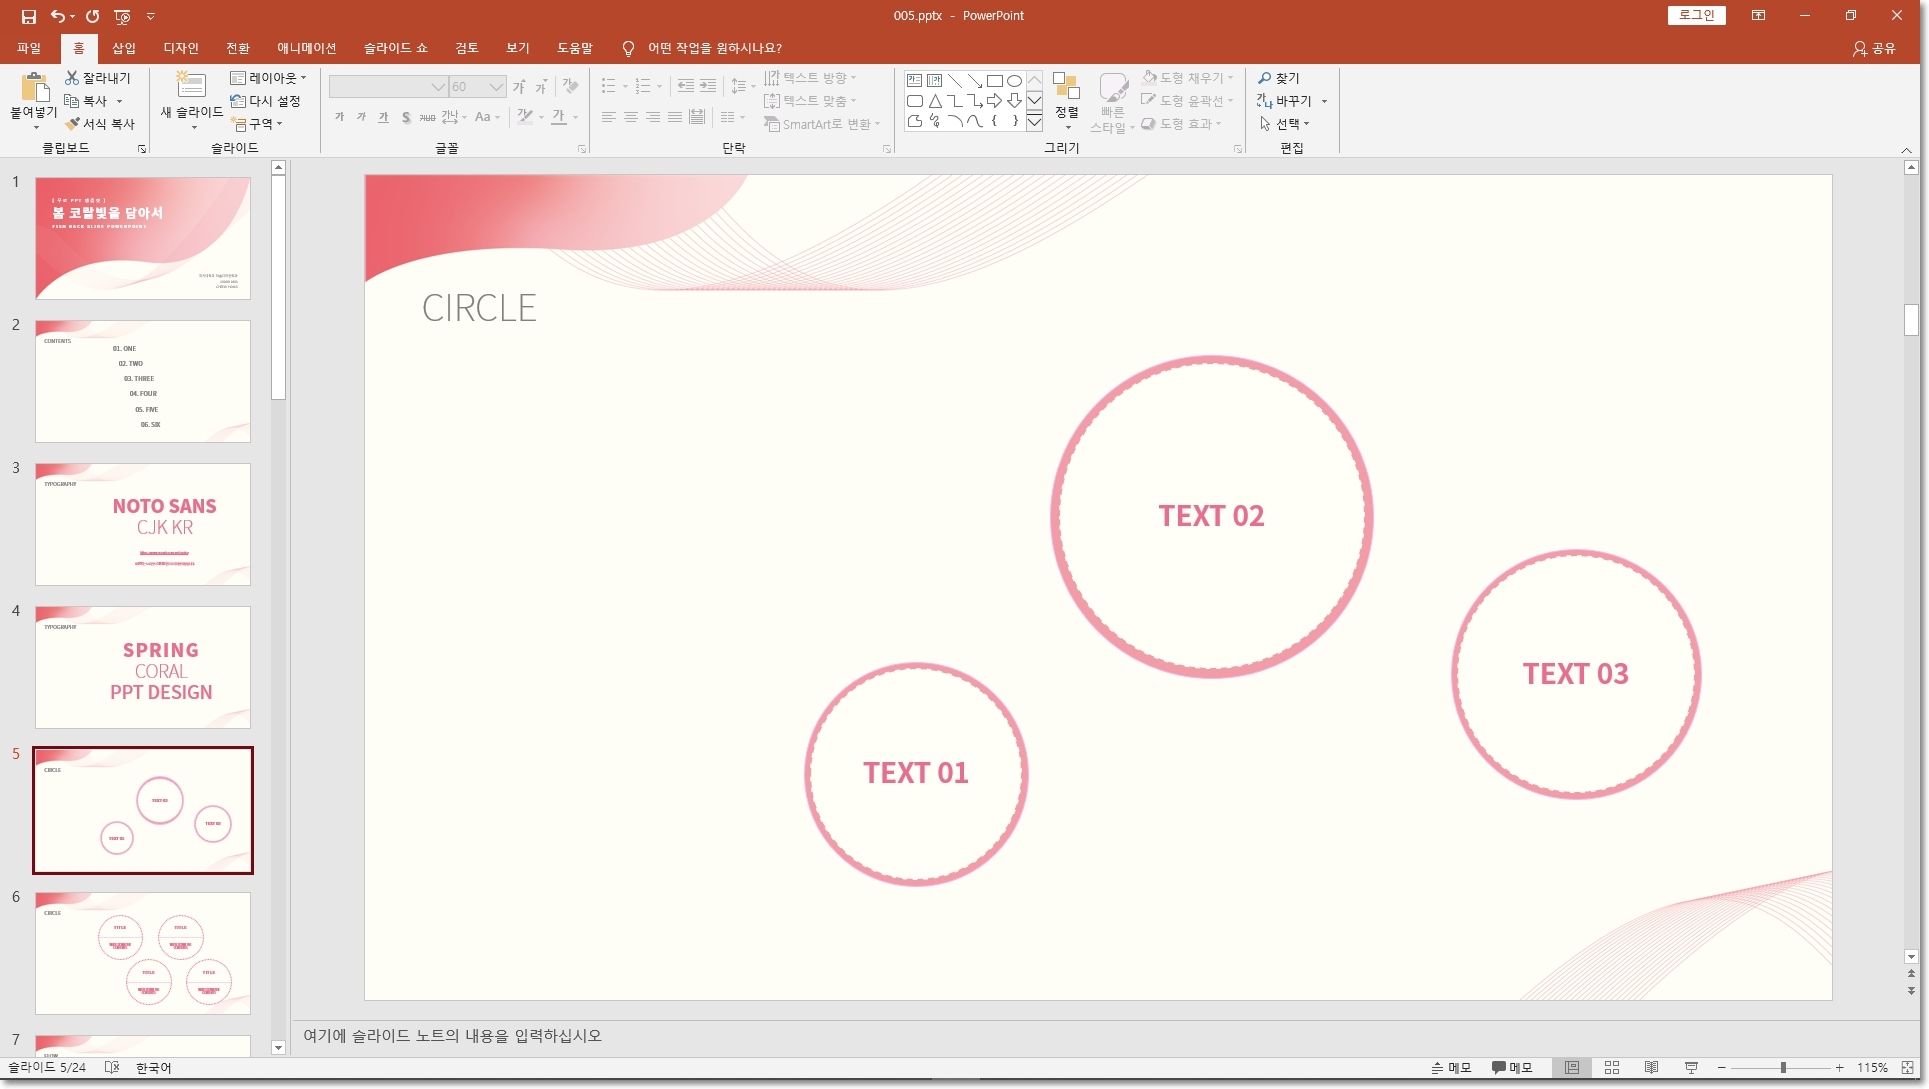1929x1089 pixels.
Task: Select the down arrow shape
Action: click(1014, 101)
